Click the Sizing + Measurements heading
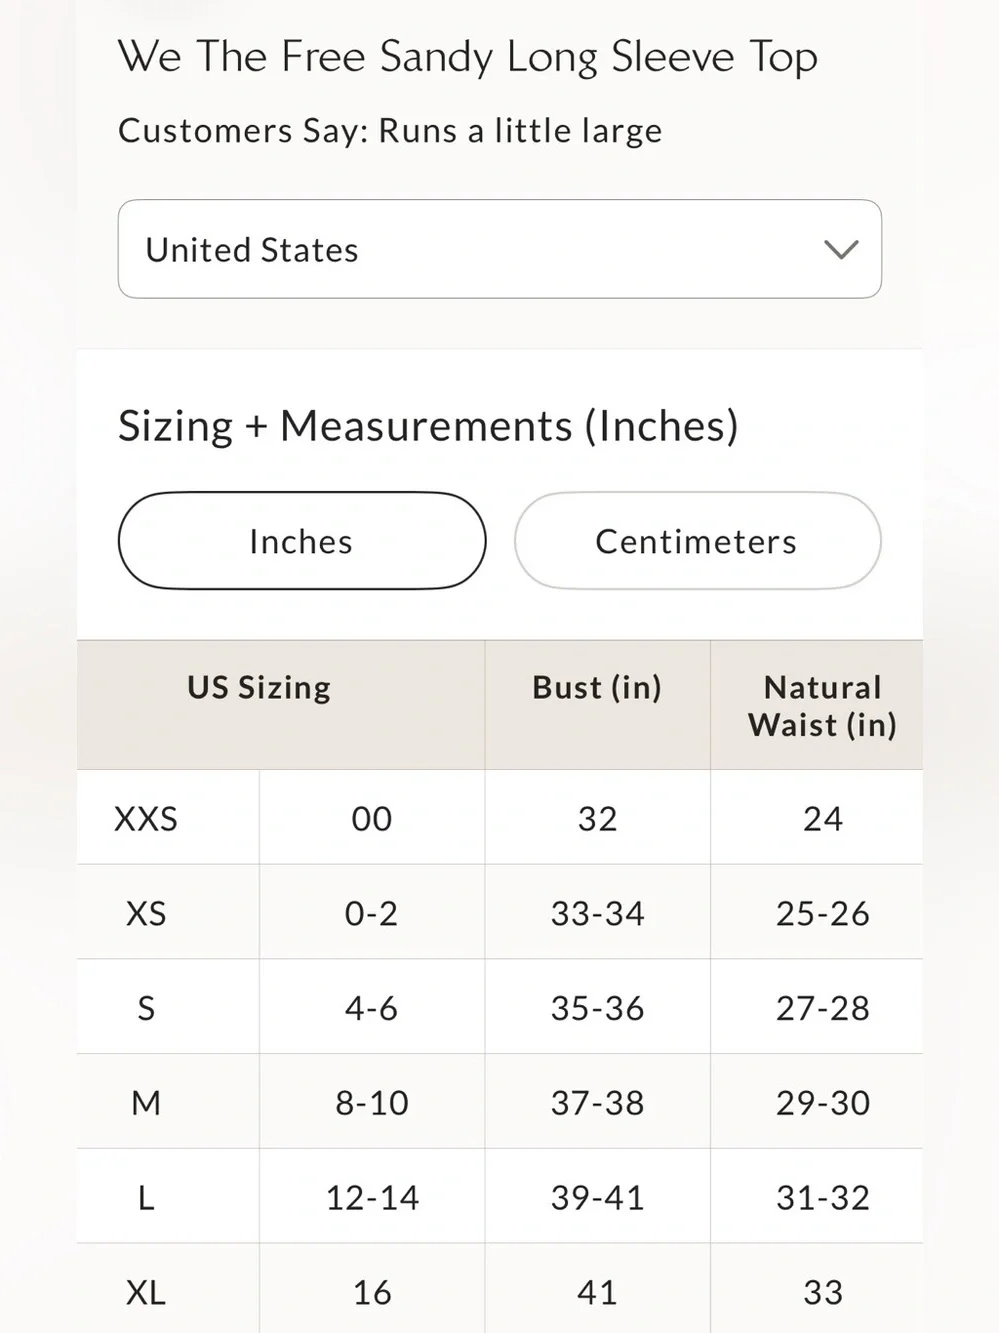 [428, 426]
